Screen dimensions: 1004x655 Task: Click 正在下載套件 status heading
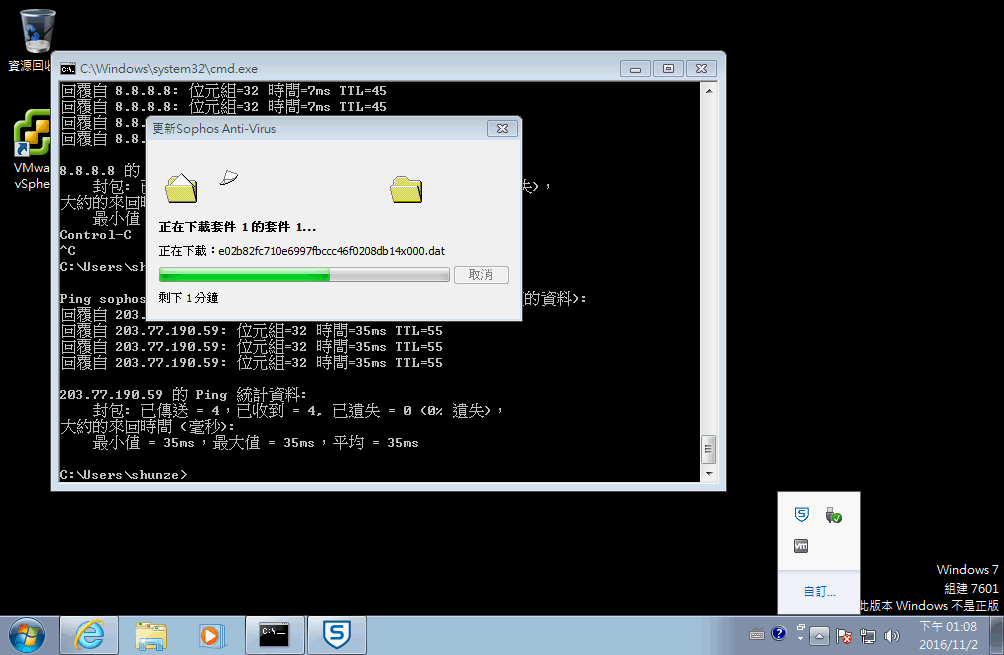point(238,227)
